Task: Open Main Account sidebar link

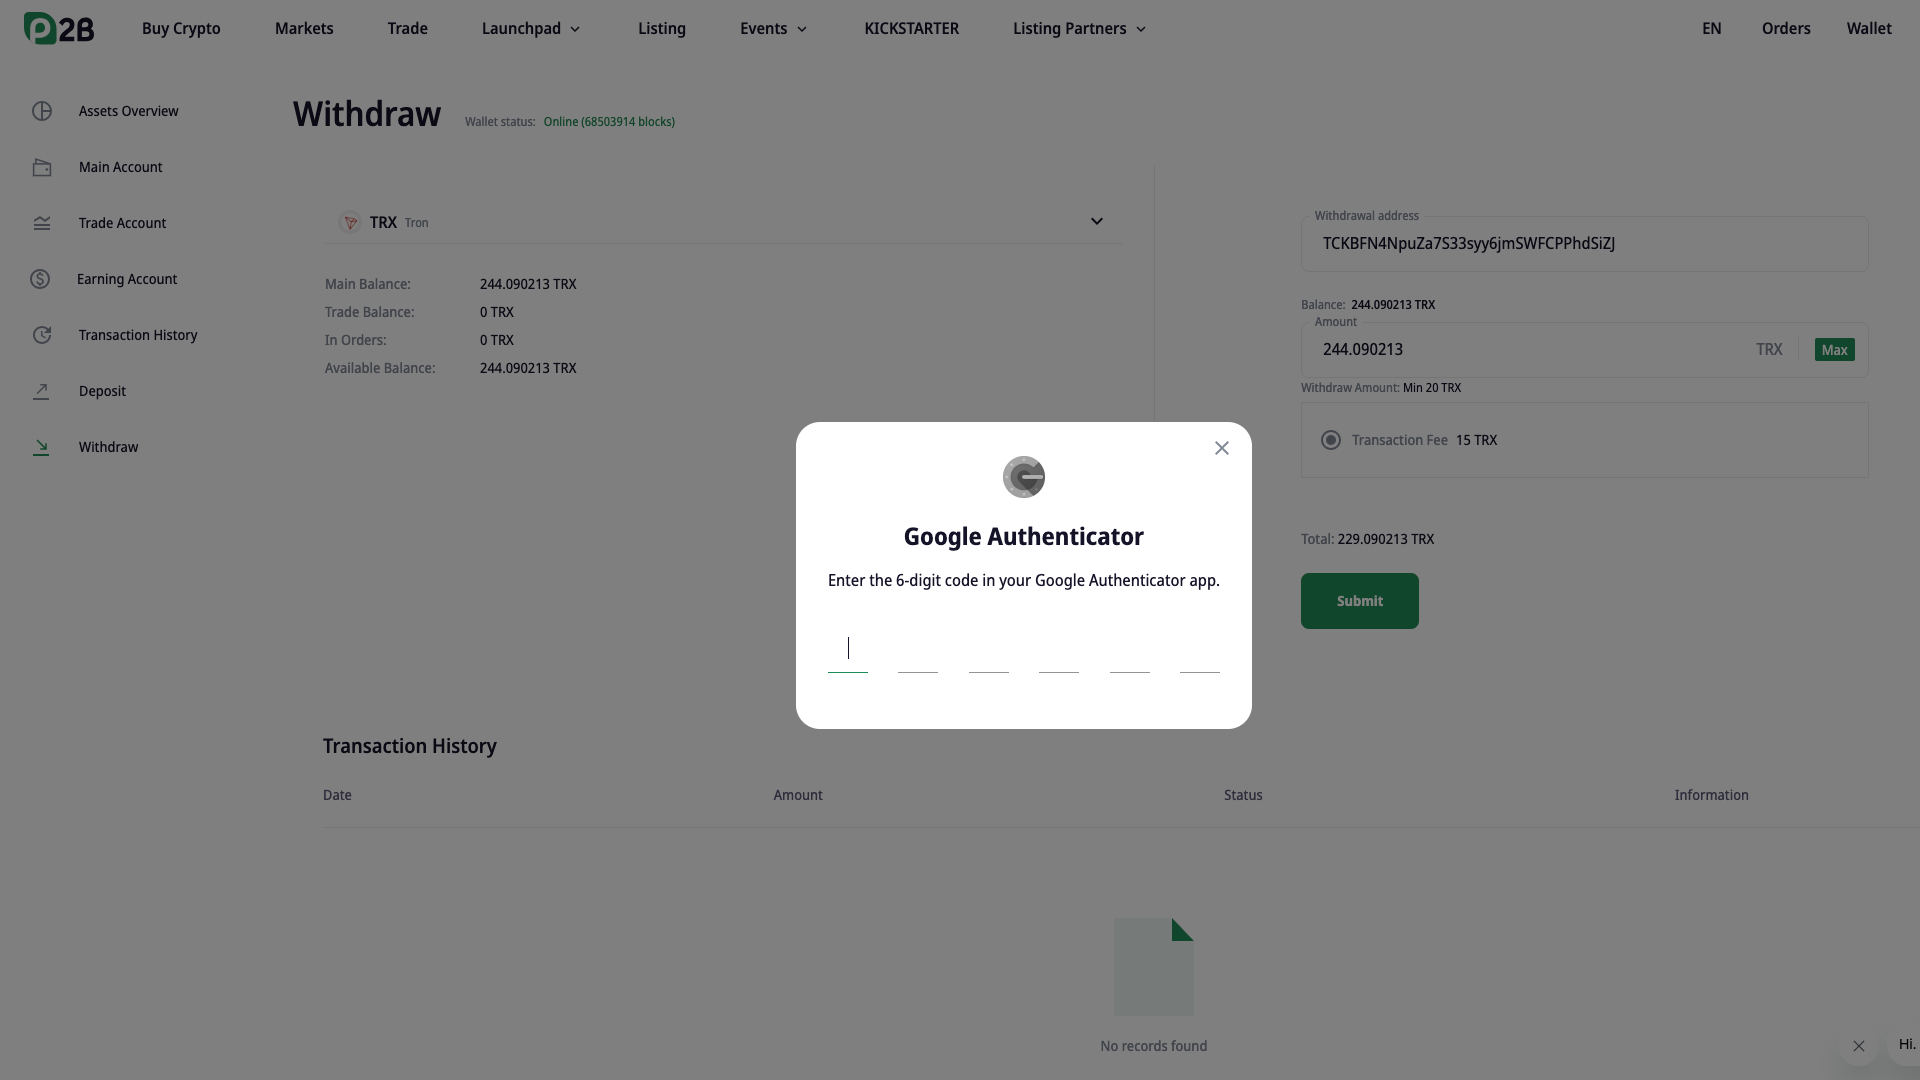Action: tap(121, 167)
